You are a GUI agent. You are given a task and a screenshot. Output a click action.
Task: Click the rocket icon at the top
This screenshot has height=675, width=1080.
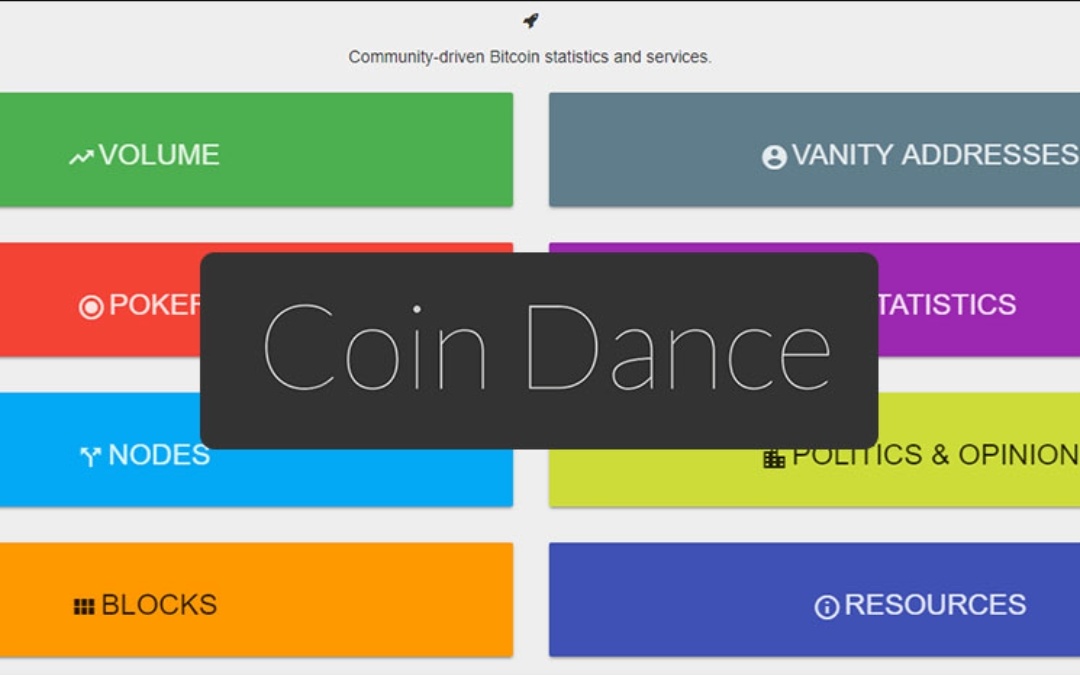click(x=530, y=21)
